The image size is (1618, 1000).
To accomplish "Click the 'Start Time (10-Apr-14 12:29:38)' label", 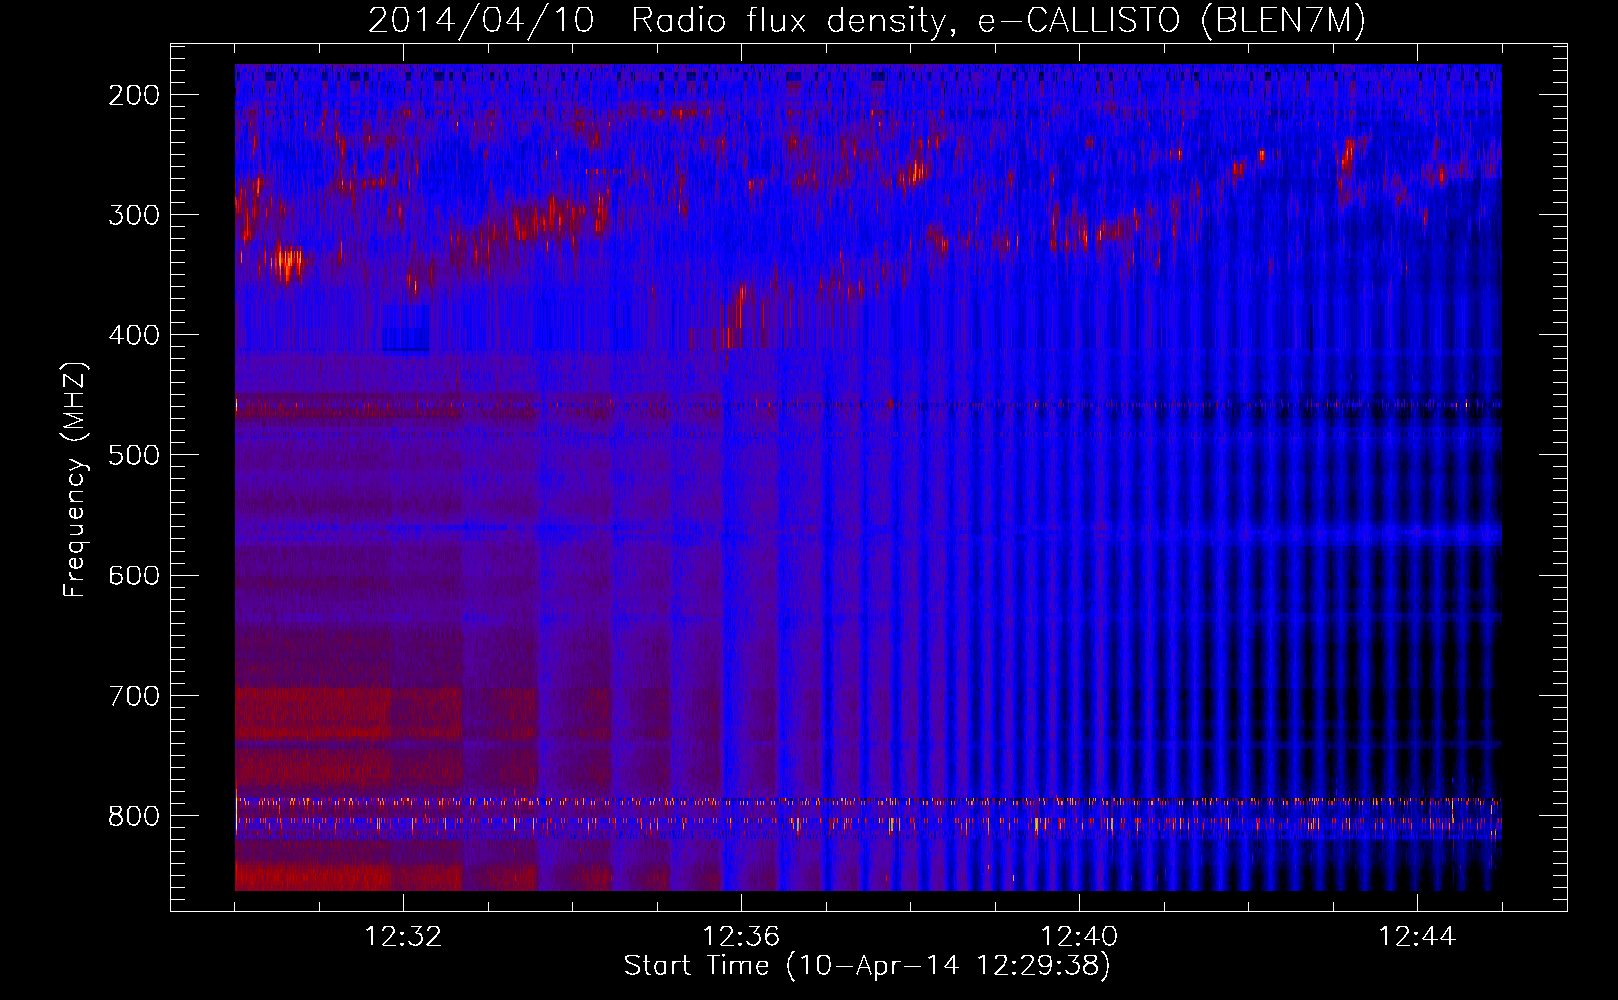I will 867,966.
